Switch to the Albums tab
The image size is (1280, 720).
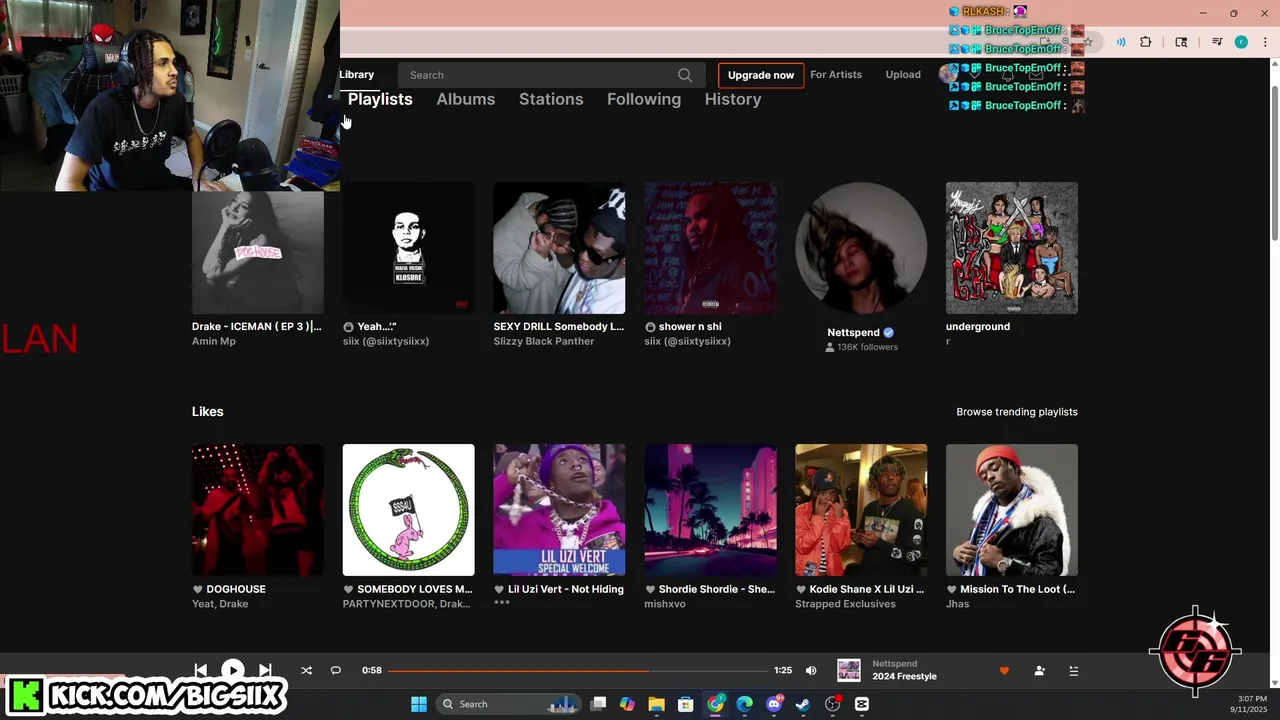click(466, 99)
